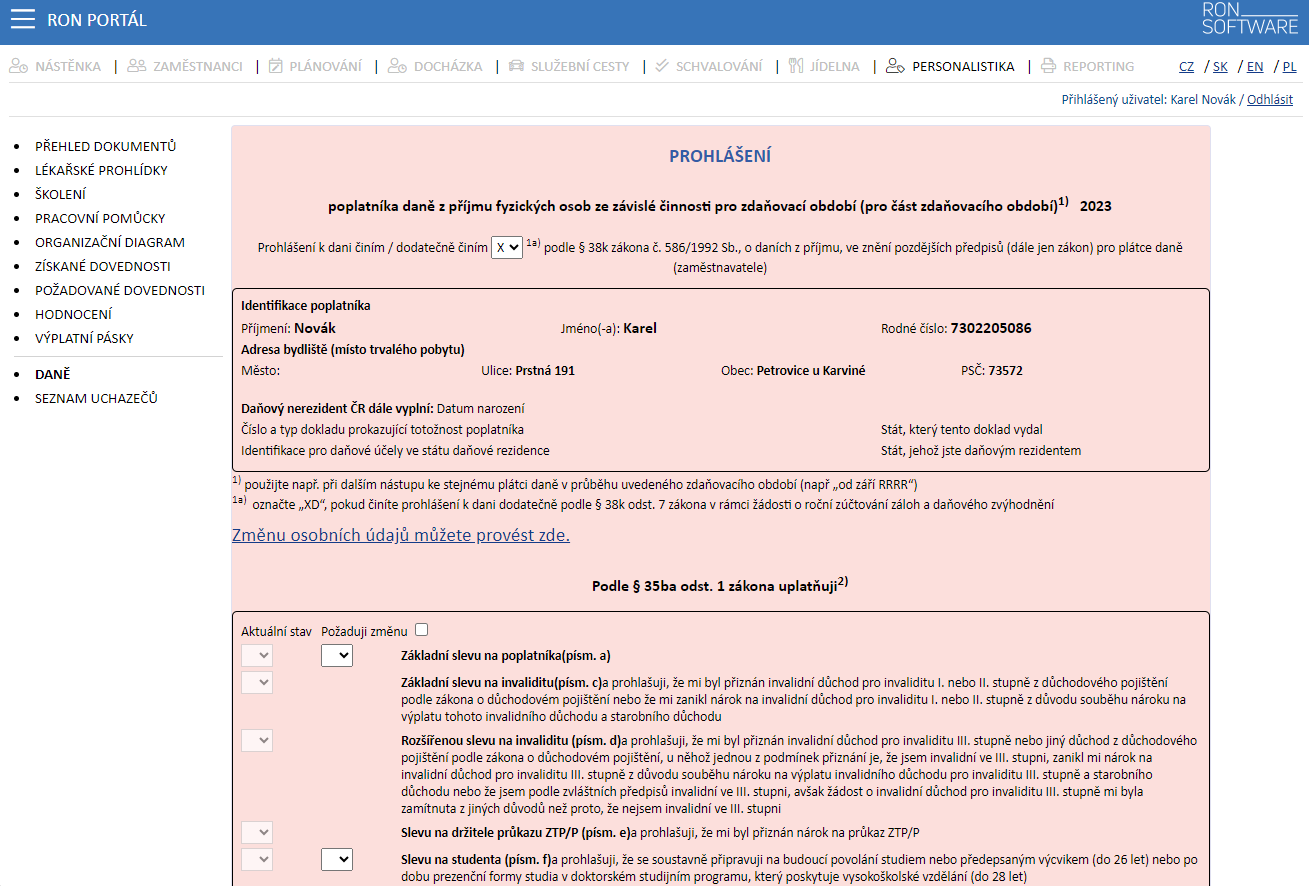
Task: Open Požaduji změnu dropdown for Slevu na studenta
Action: click(337, 859)
